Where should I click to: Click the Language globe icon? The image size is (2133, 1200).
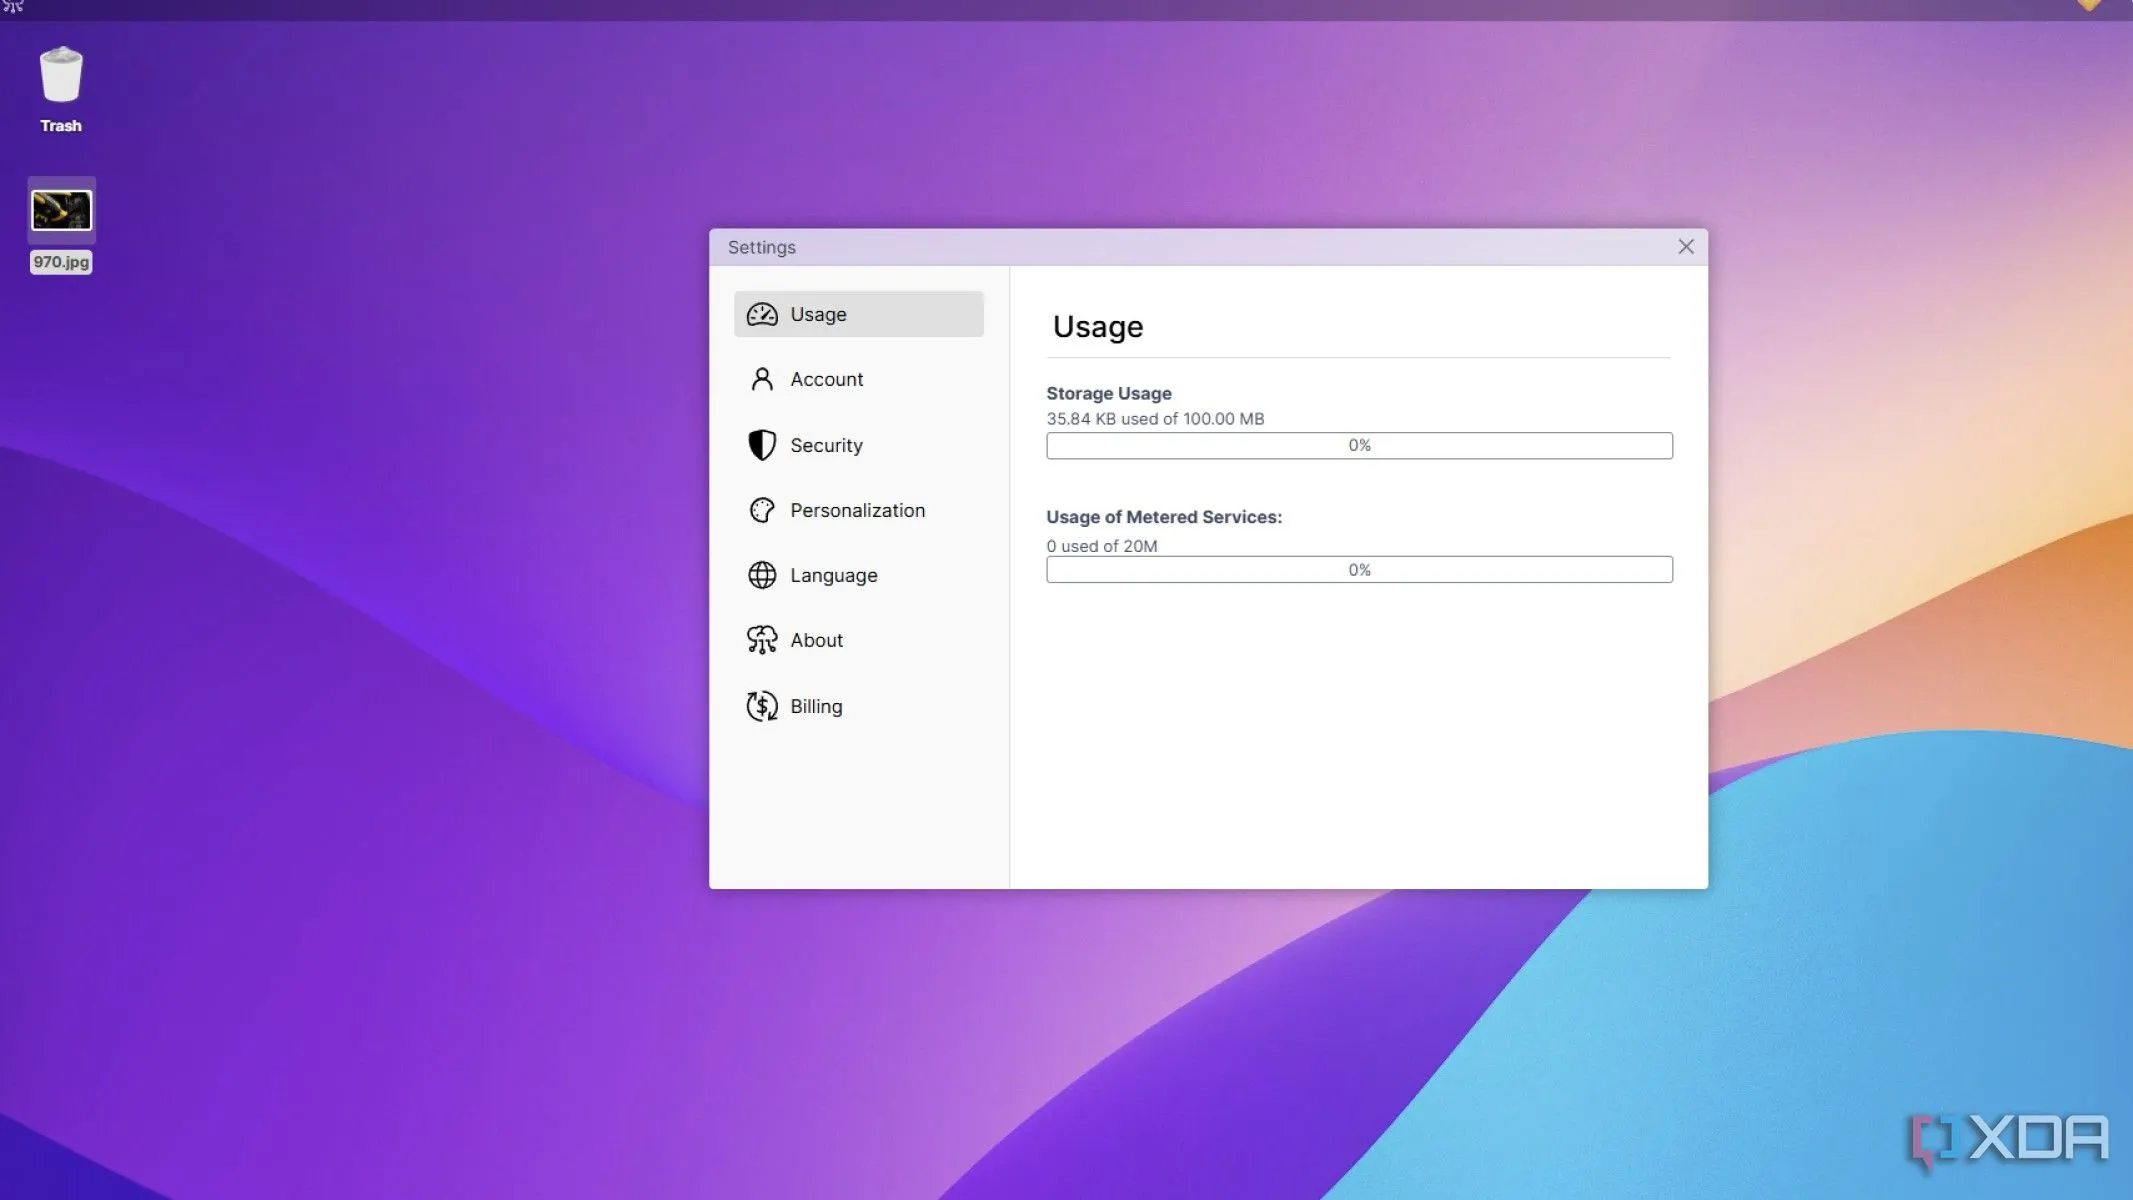click(x=762, y=575)
